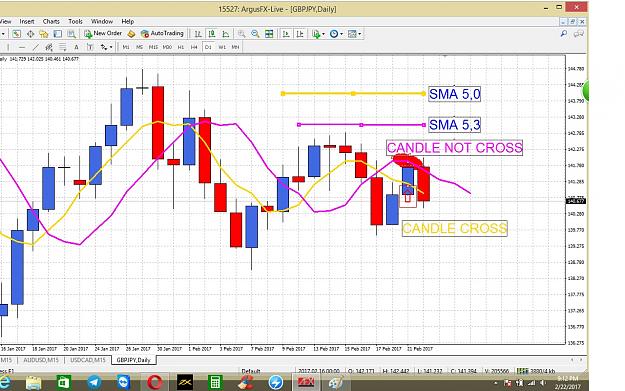Select the GBPJPY,Daily chart tab
Screen dimensions: 625x391
tap(134, 360)
